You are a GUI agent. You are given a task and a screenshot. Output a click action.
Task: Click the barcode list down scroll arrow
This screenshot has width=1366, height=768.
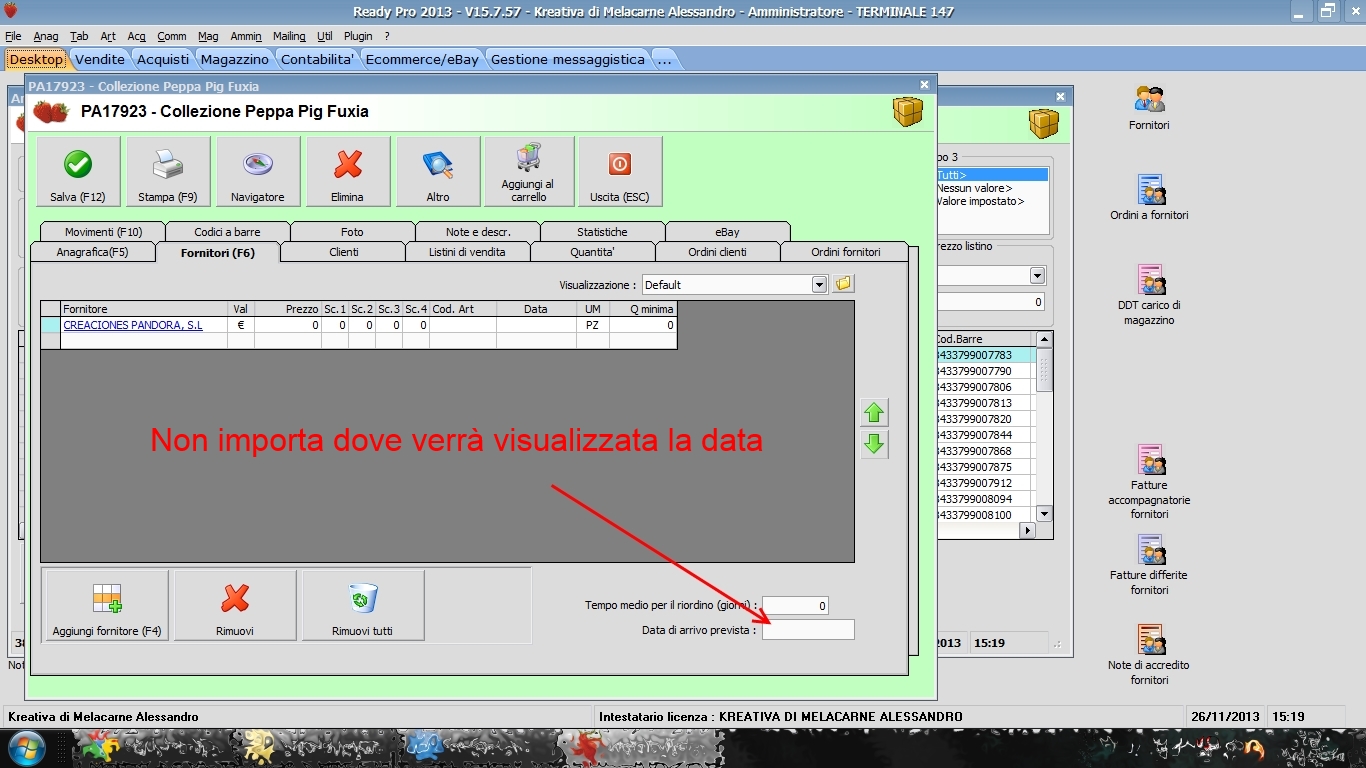point(1044,514)
